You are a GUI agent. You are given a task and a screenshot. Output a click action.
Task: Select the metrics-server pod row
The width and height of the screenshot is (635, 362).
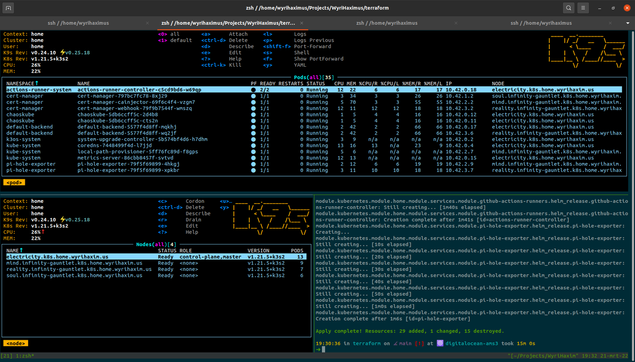click(314, 158)
